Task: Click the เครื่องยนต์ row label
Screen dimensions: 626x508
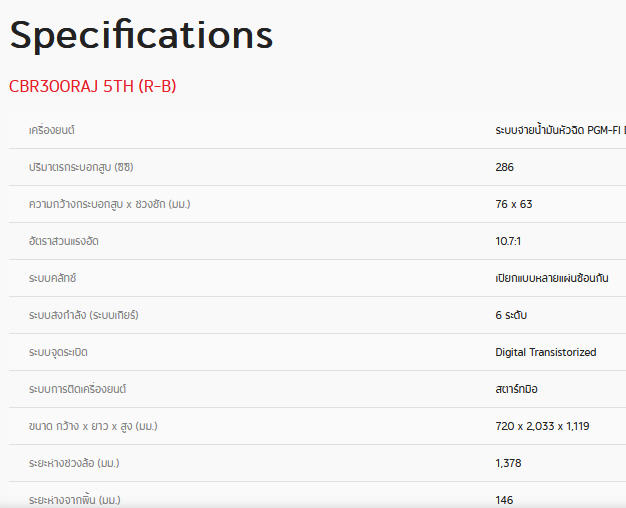Action: click(x=52, y=130)
